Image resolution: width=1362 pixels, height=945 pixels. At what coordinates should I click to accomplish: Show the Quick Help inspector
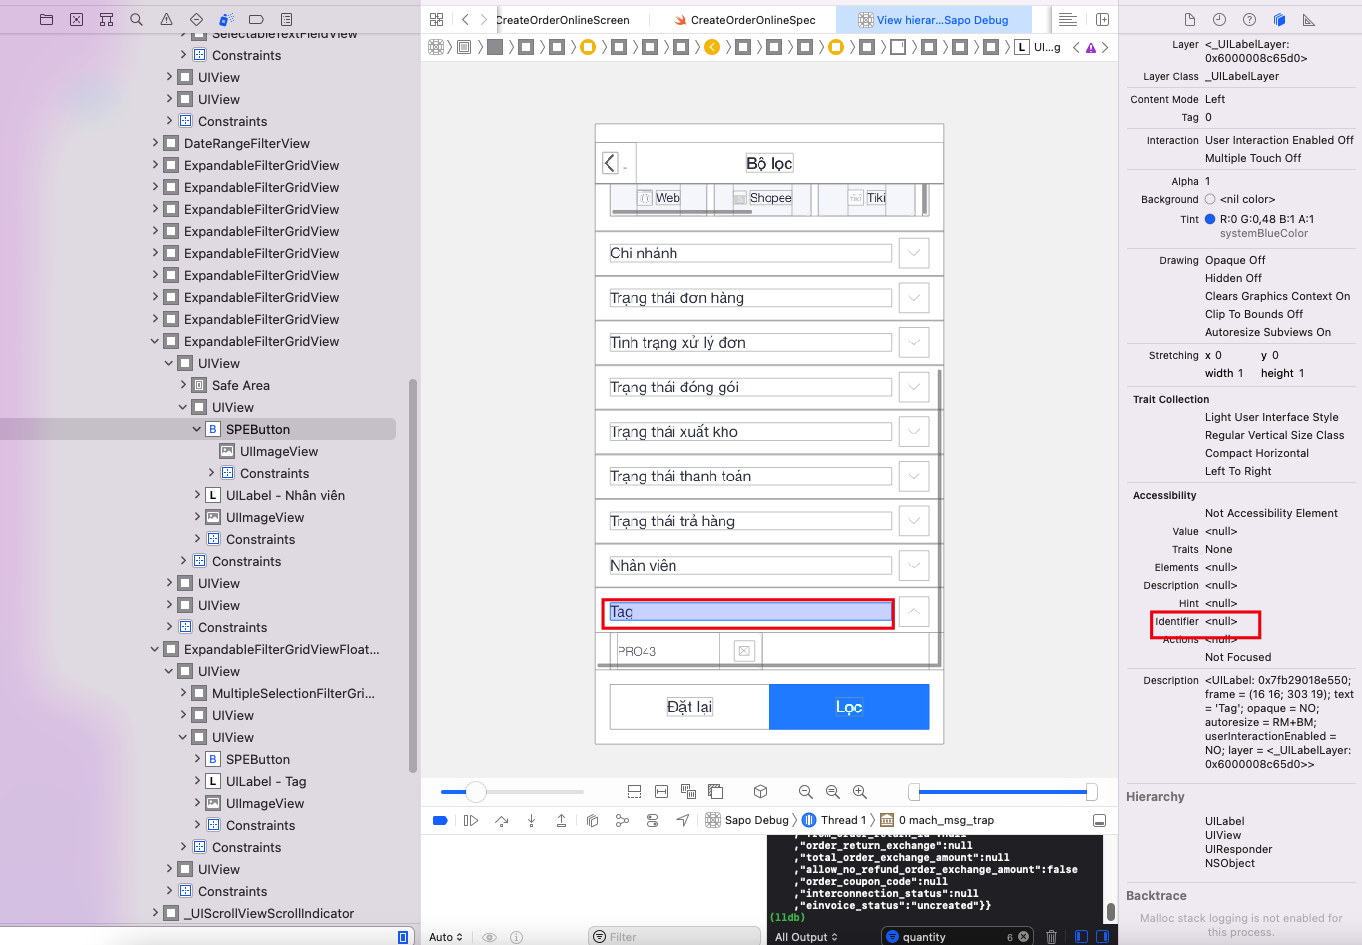(x=1249, y=19)
